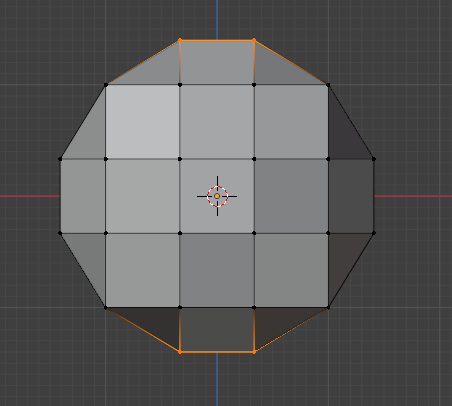The height and width of the screenshot is (406, 452).
Task: Select the top face between the upper orange vertical edges
Action: [217, 62]
